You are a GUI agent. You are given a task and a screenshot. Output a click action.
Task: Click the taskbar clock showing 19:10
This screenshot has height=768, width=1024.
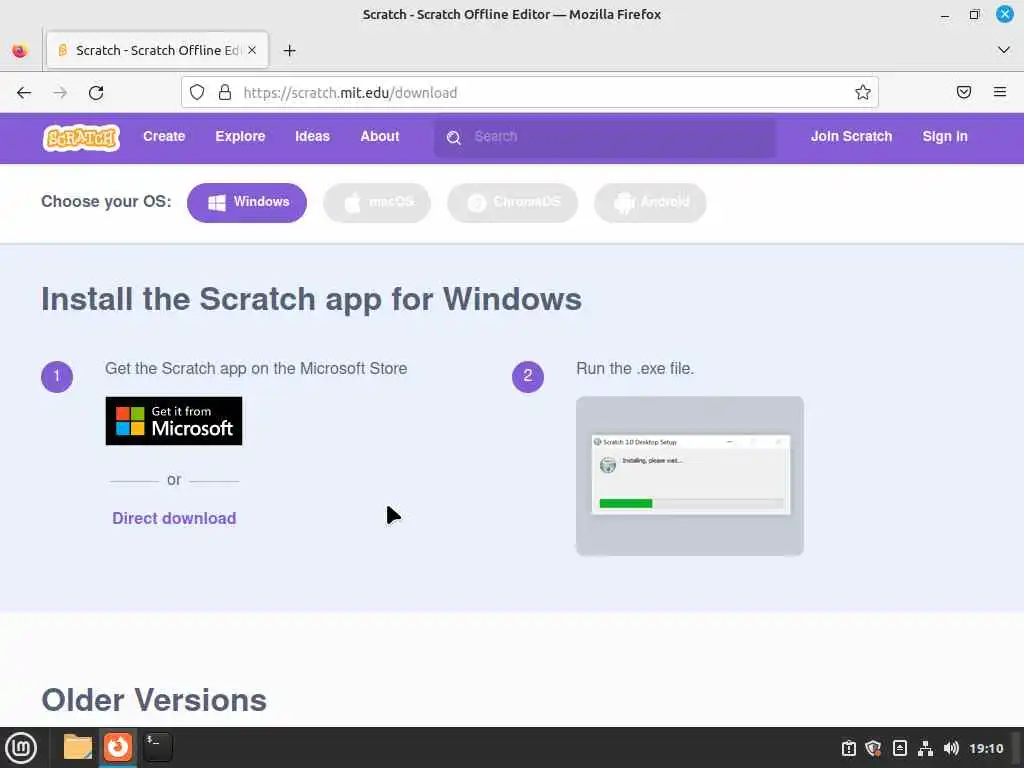[986, 748]
